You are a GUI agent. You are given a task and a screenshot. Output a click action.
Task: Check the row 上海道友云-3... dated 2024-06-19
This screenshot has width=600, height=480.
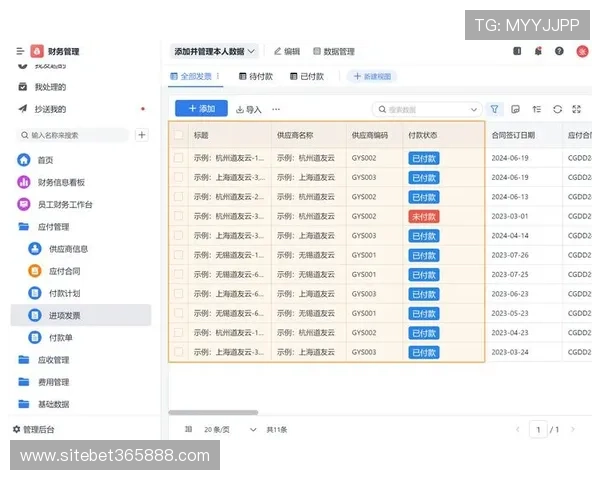pos(178,177)
